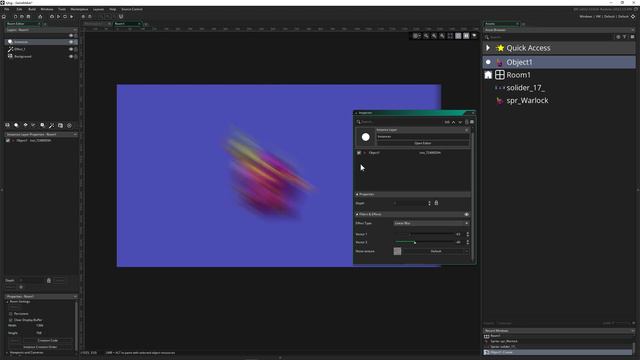Click Create Layer Folder icon
The image size is (640, 360).
coord(60,125)
